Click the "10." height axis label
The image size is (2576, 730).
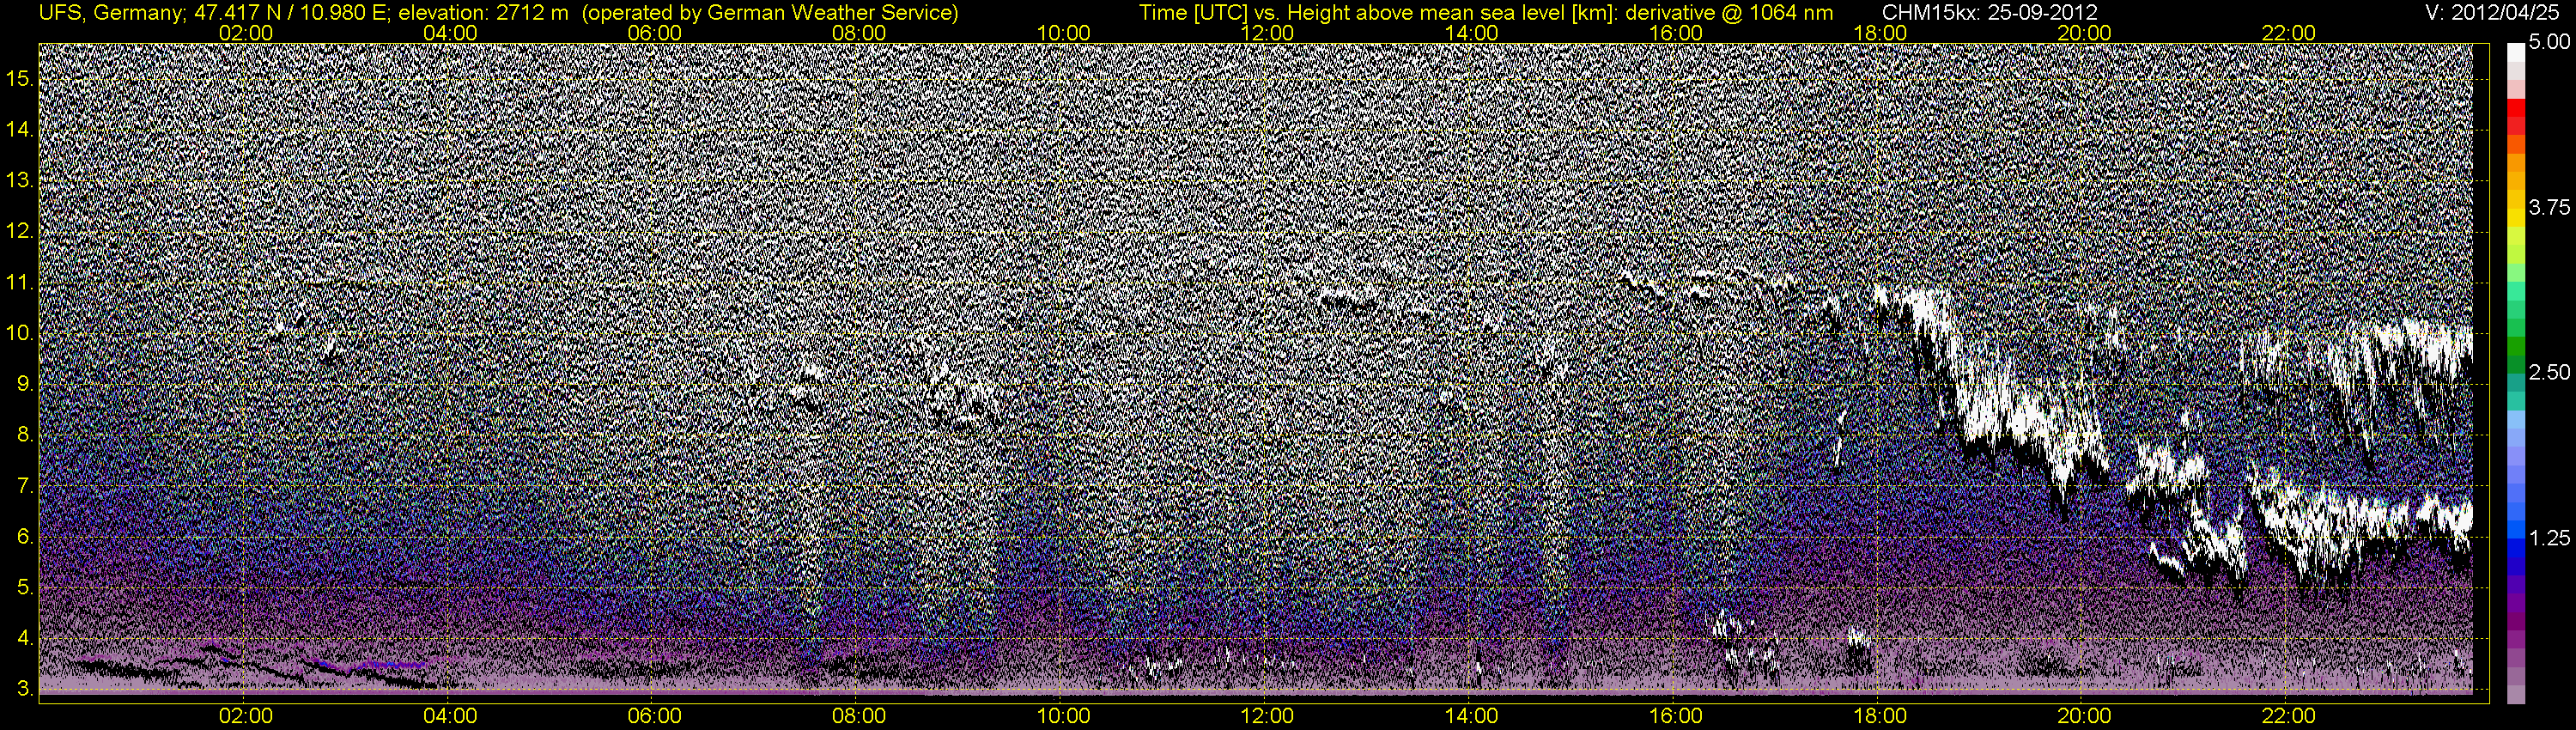coord(20,333)
